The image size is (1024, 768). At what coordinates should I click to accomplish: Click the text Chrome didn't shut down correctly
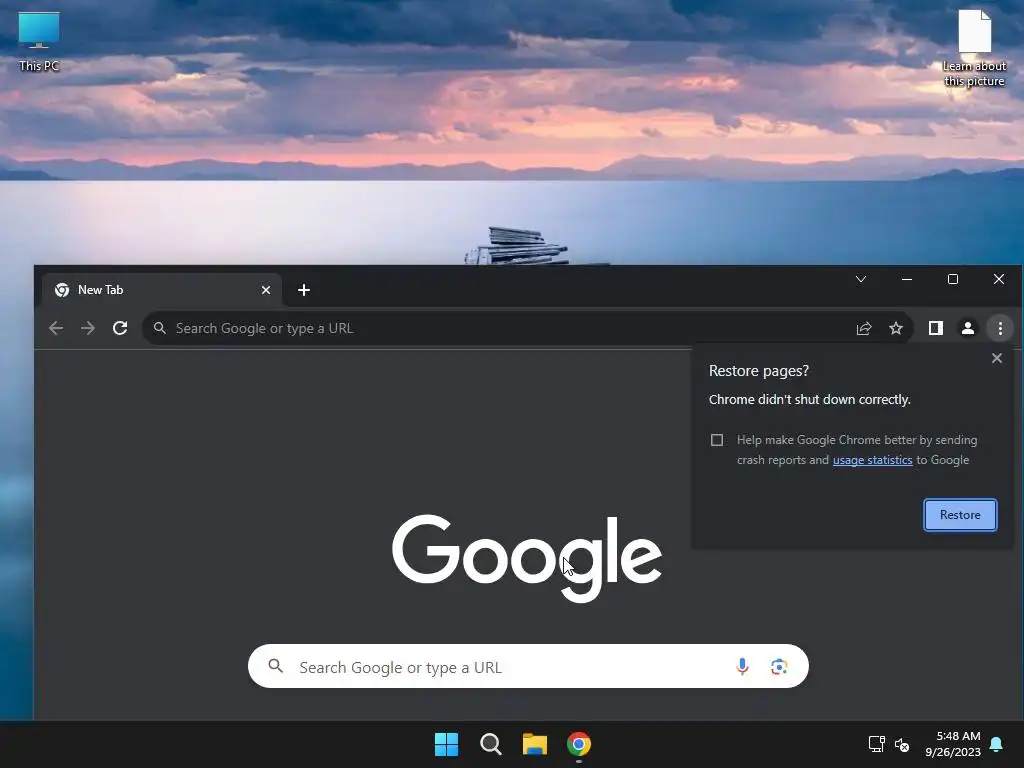pyautogui.click(x=809, y=400)
